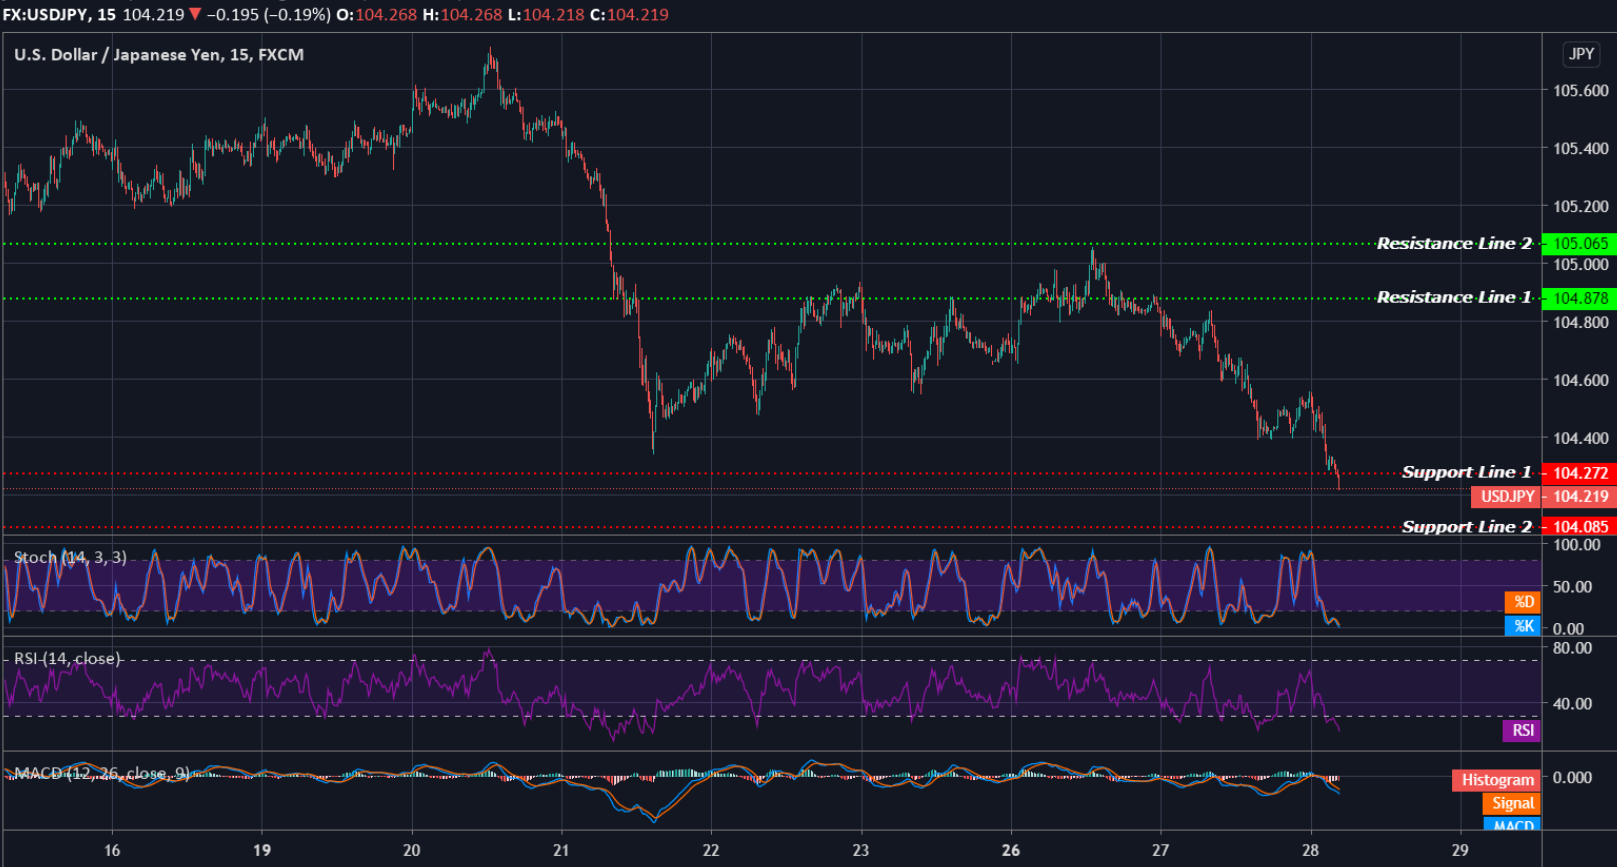Select the RSI (14, close) indicator label
The height and width of the screenshot is (867, 1617).
pyautogui.click(x=67, y=659)
